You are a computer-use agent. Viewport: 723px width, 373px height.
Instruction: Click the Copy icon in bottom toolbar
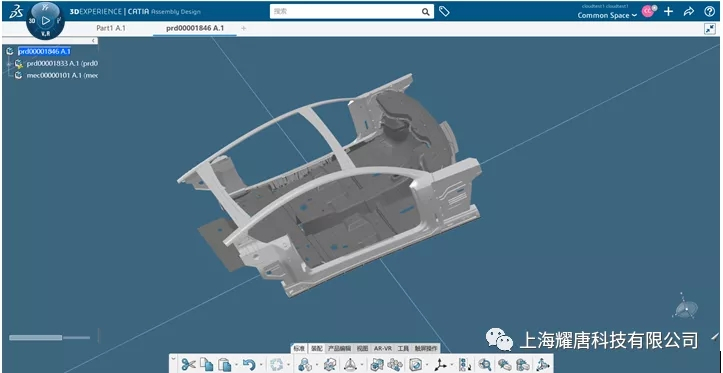(x=206, y=364)
